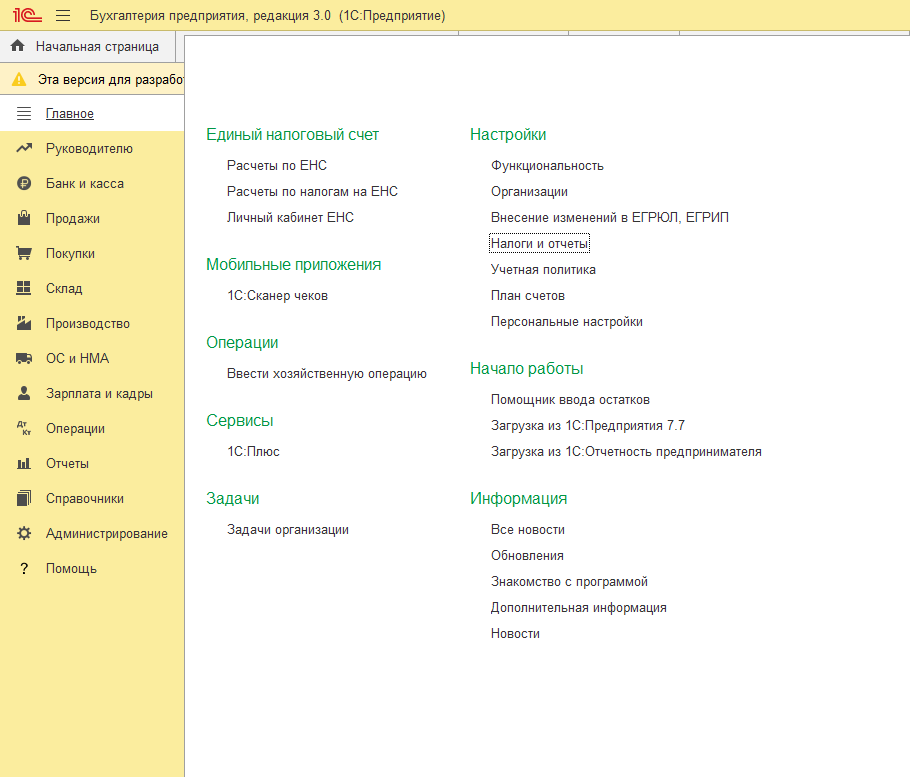910x777 pixels.
Task: Switch to the Начальная страница tab
Action: tap(88, 46)
